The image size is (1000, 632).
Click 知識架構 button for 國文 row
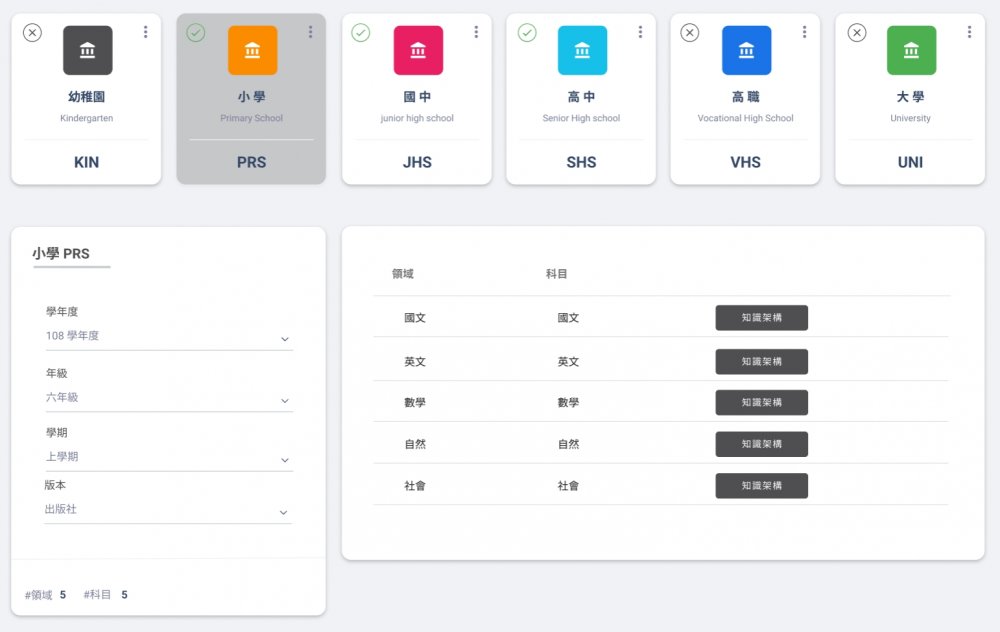point(761,318)
